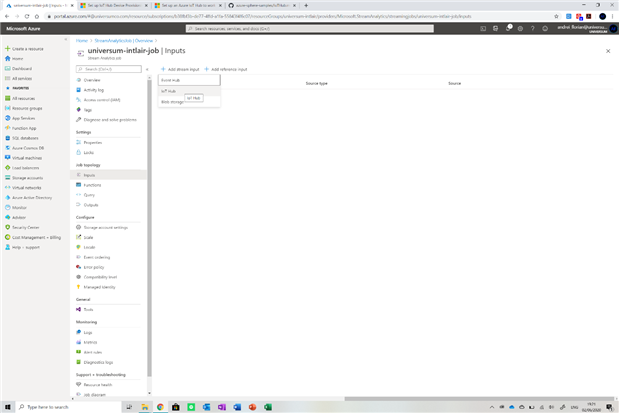Open the Cloud Shell icon in top bar
Image resolution: width=619 pixels, height=413 pixels.
483,28
